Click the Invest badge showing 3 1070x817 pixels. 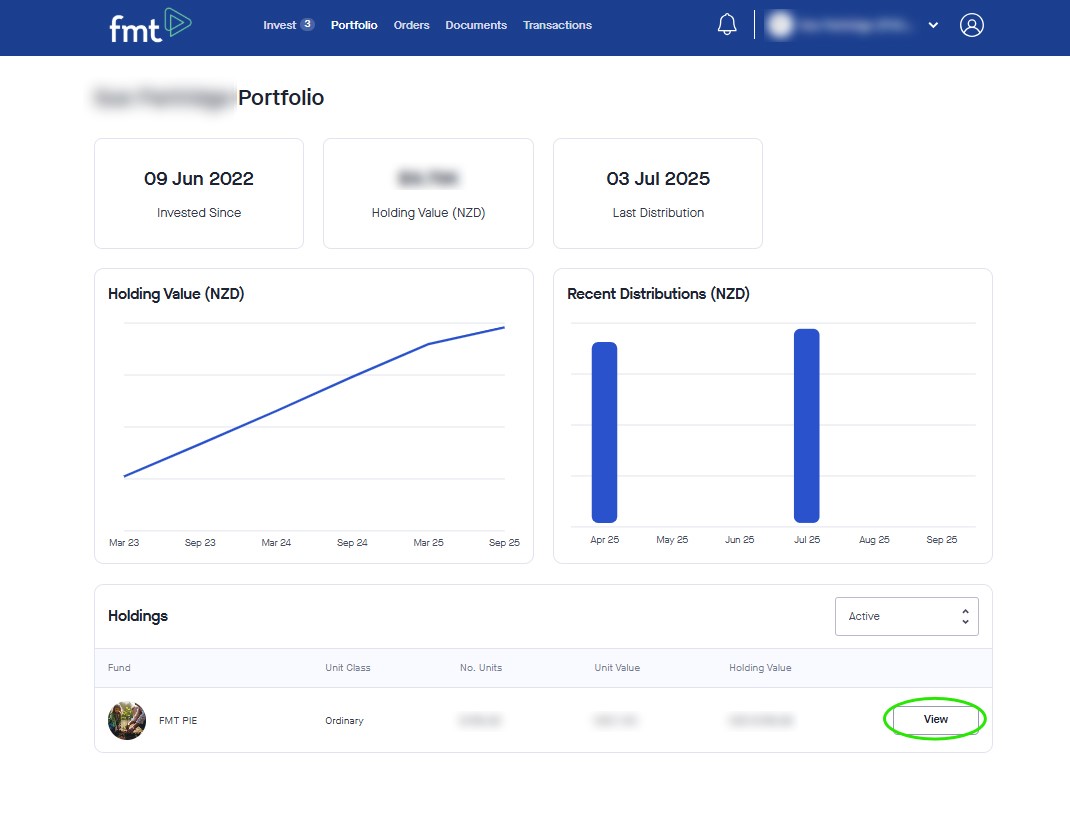[307, 25]
